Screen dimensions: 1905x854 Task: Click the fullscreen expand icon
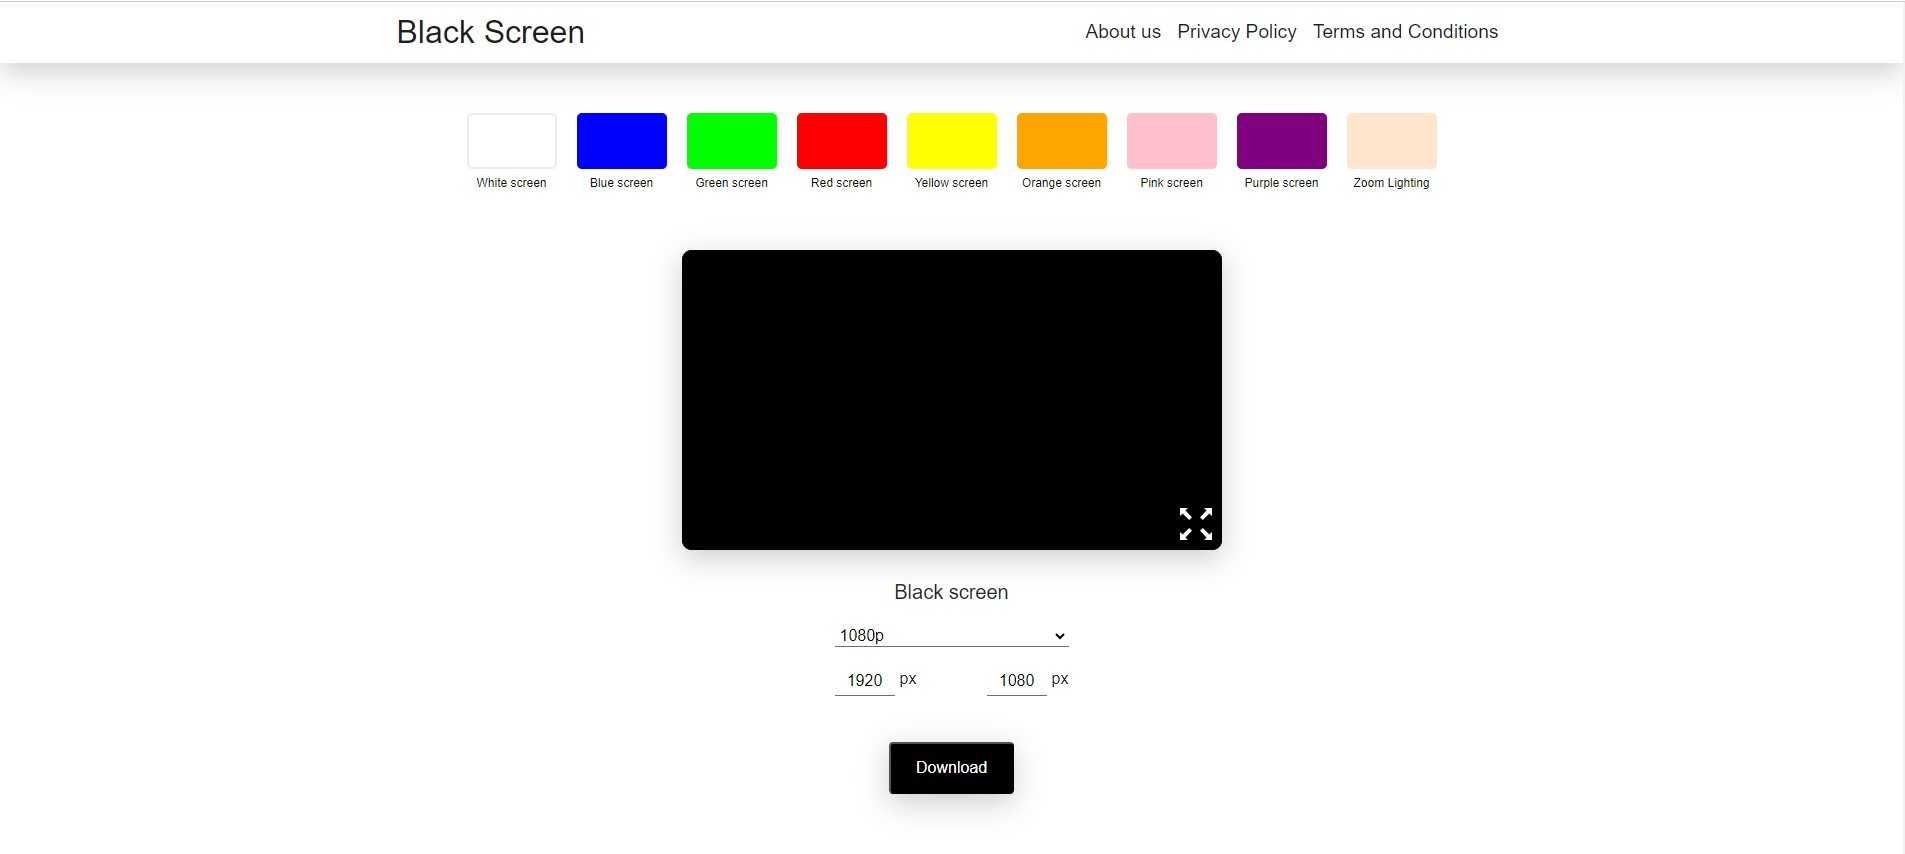tap(1195, 524)
